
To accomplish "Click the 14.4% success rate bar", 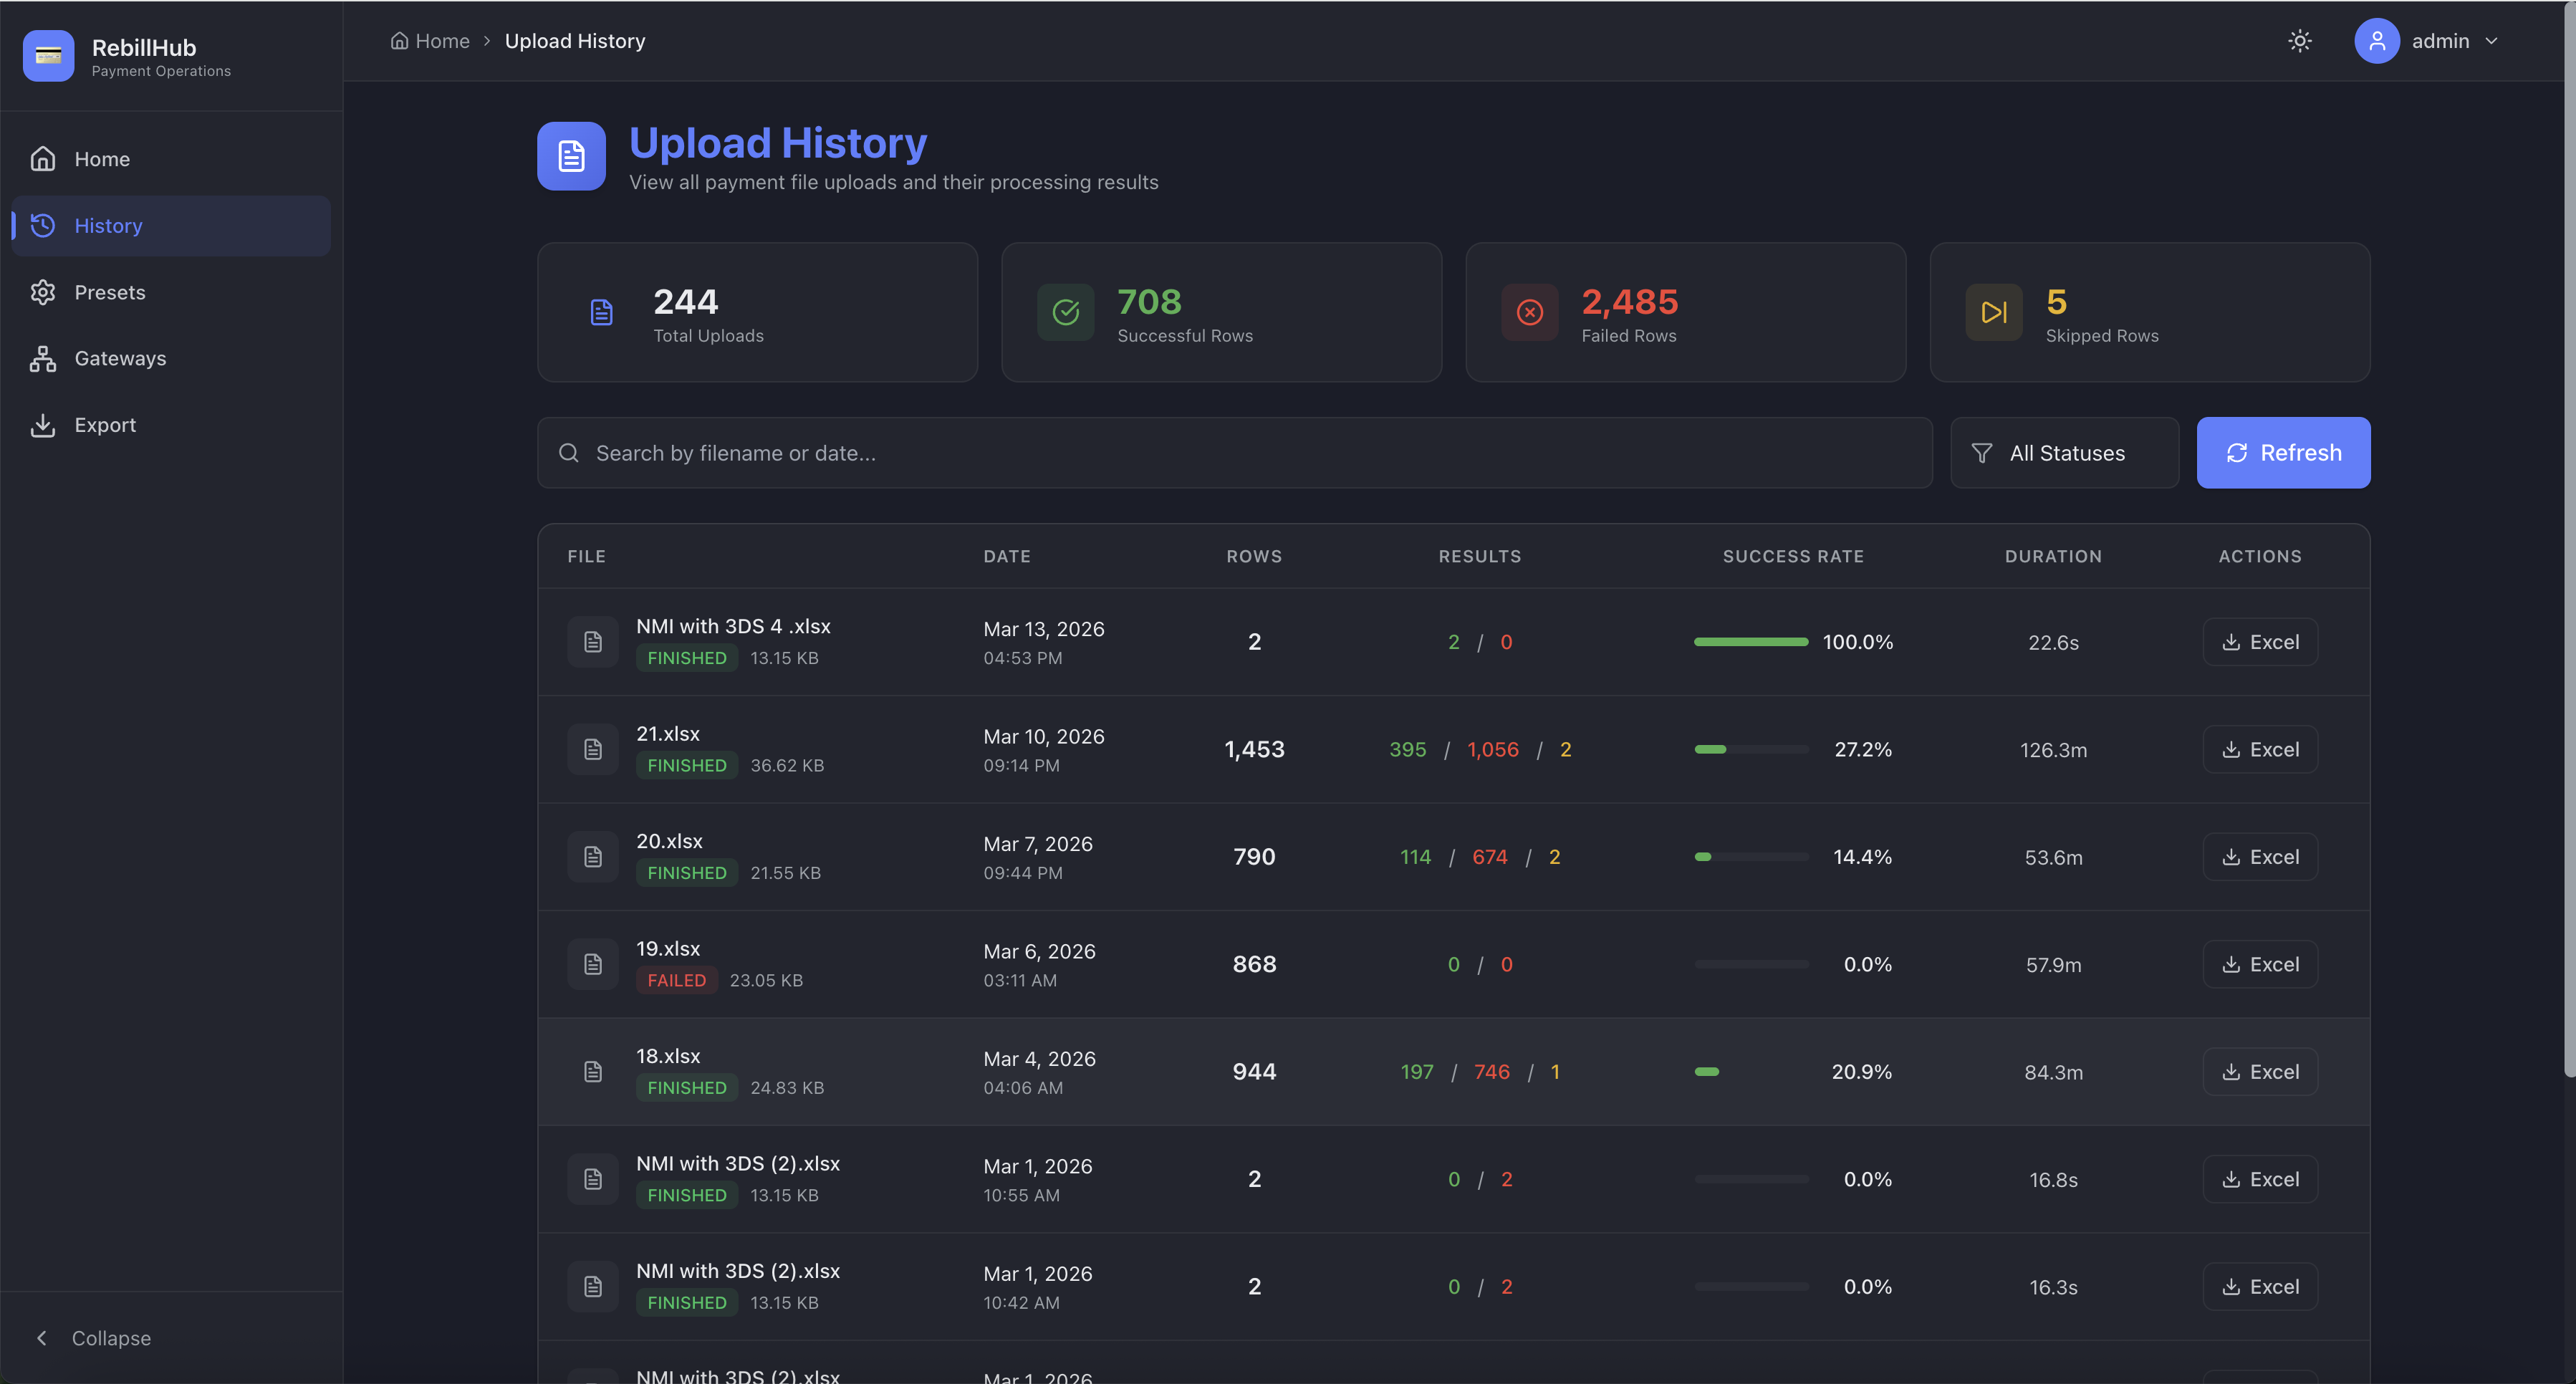I will (x=1751, y=857).
